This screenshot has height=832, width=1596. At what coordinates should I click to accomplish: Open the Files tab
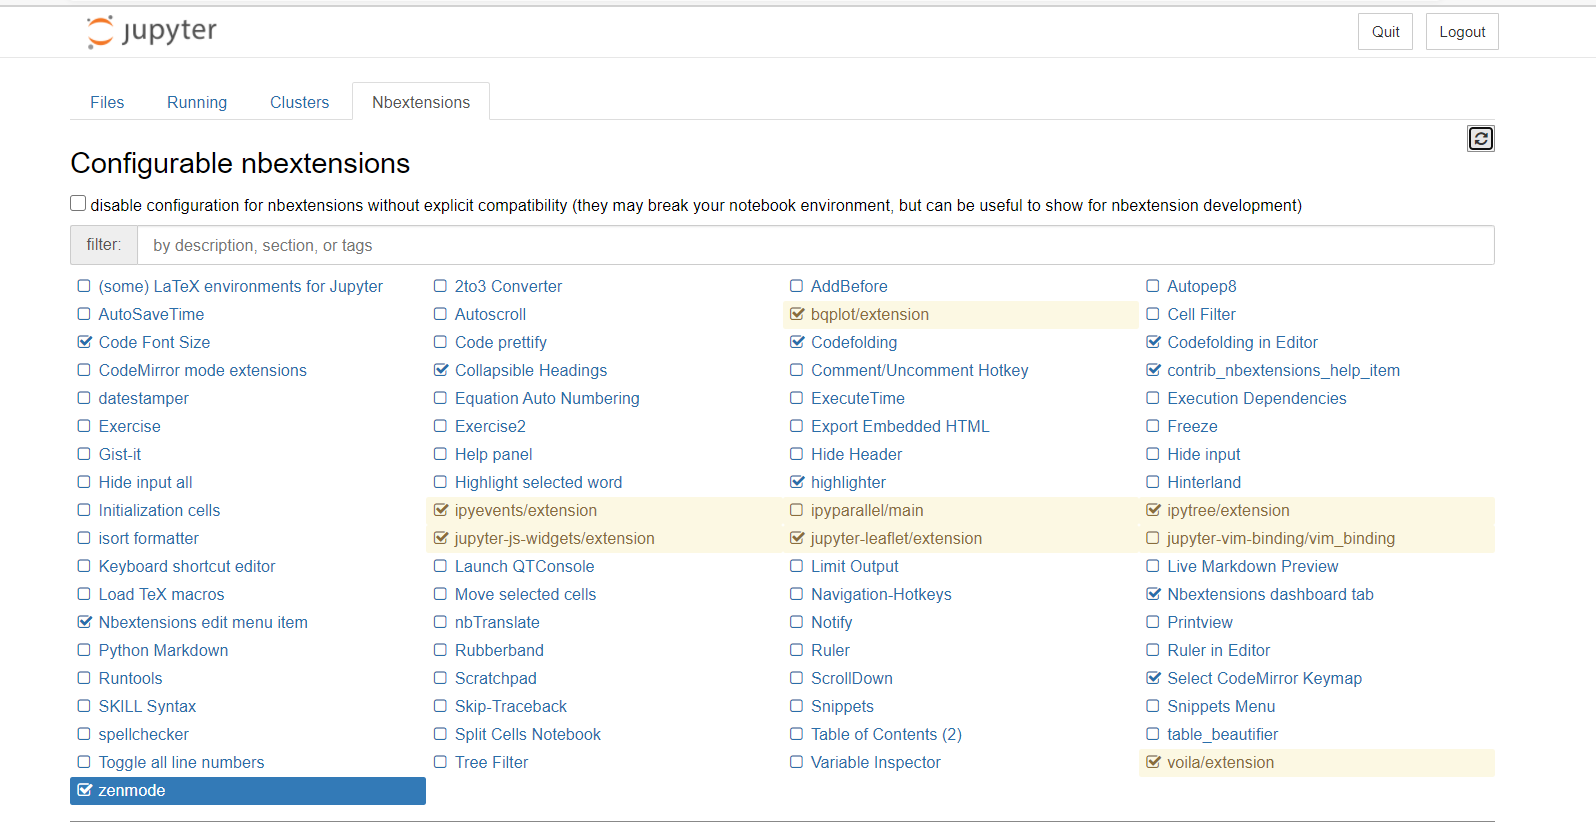point(107,101)
